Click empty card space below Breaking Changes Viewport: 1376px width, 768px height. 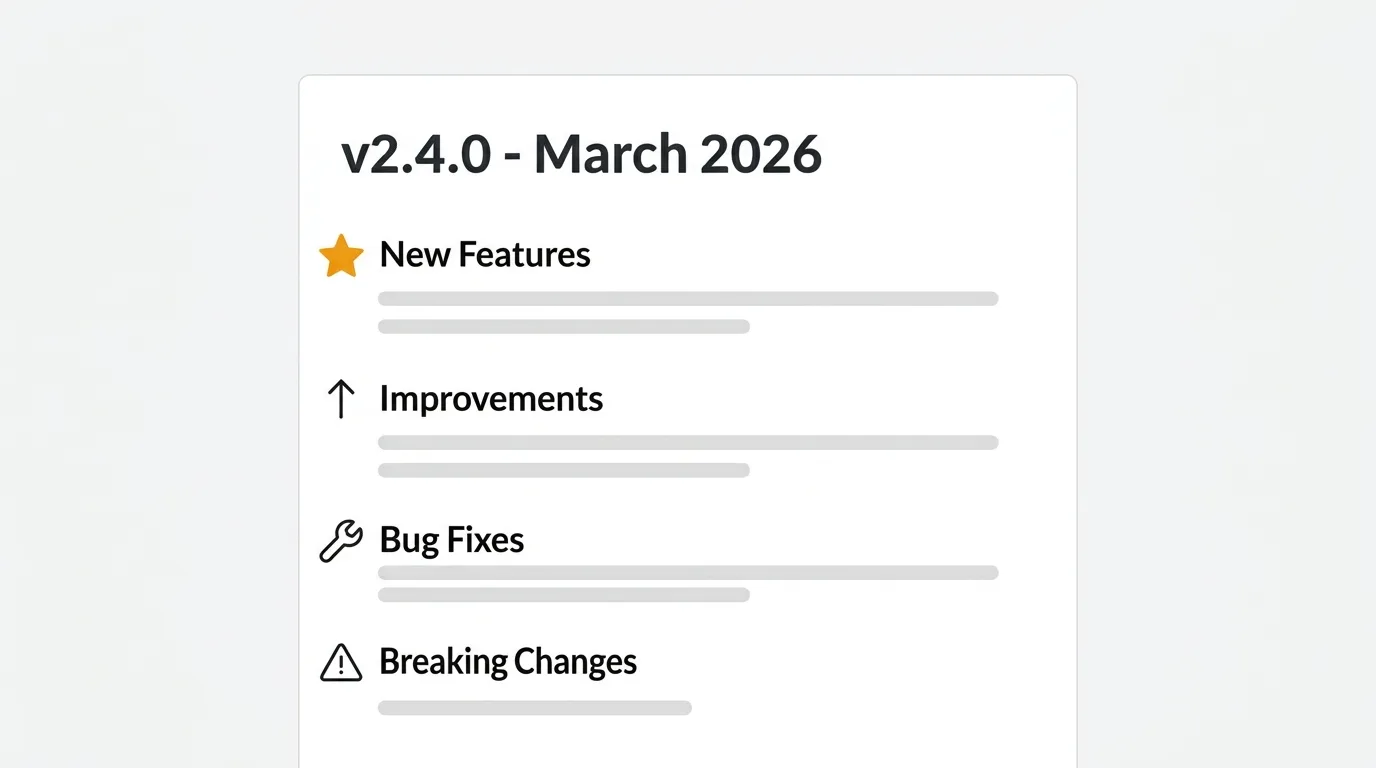pyautogui.click(x=688, y=742)
